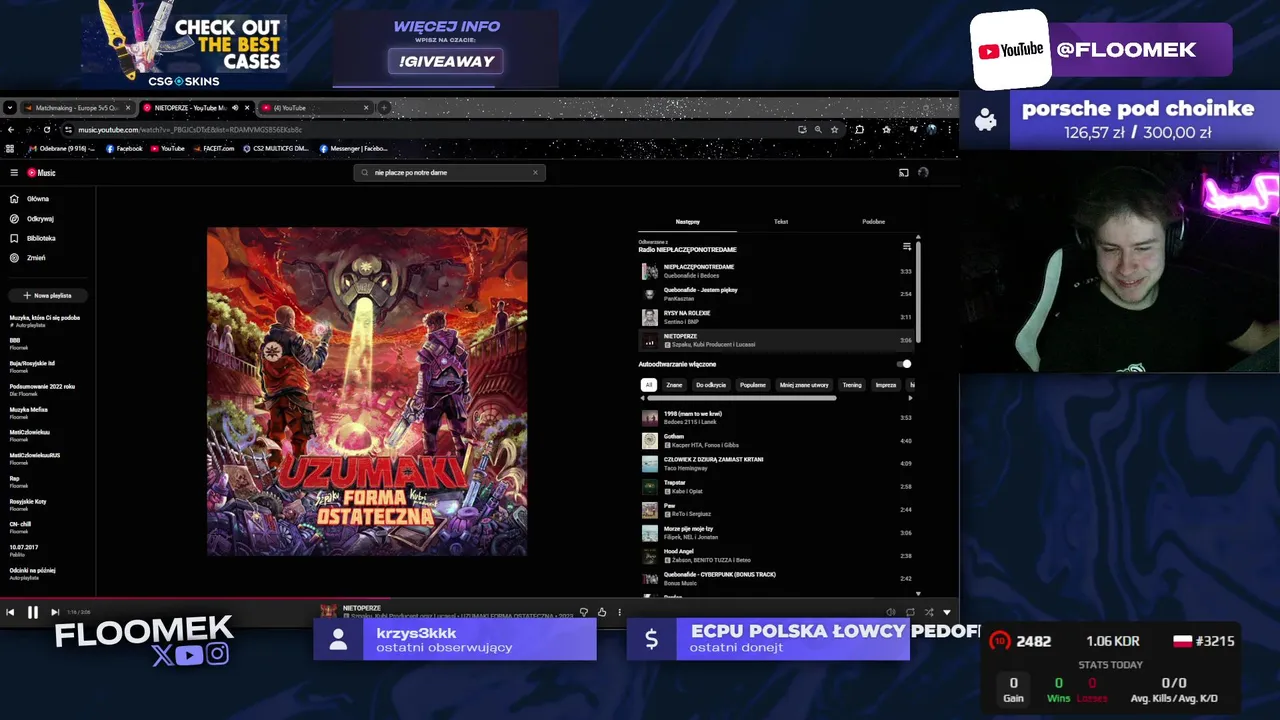The image size is (1280, 720).
Task: Click the YouTube Music logo
Action: tap(42, 173)
